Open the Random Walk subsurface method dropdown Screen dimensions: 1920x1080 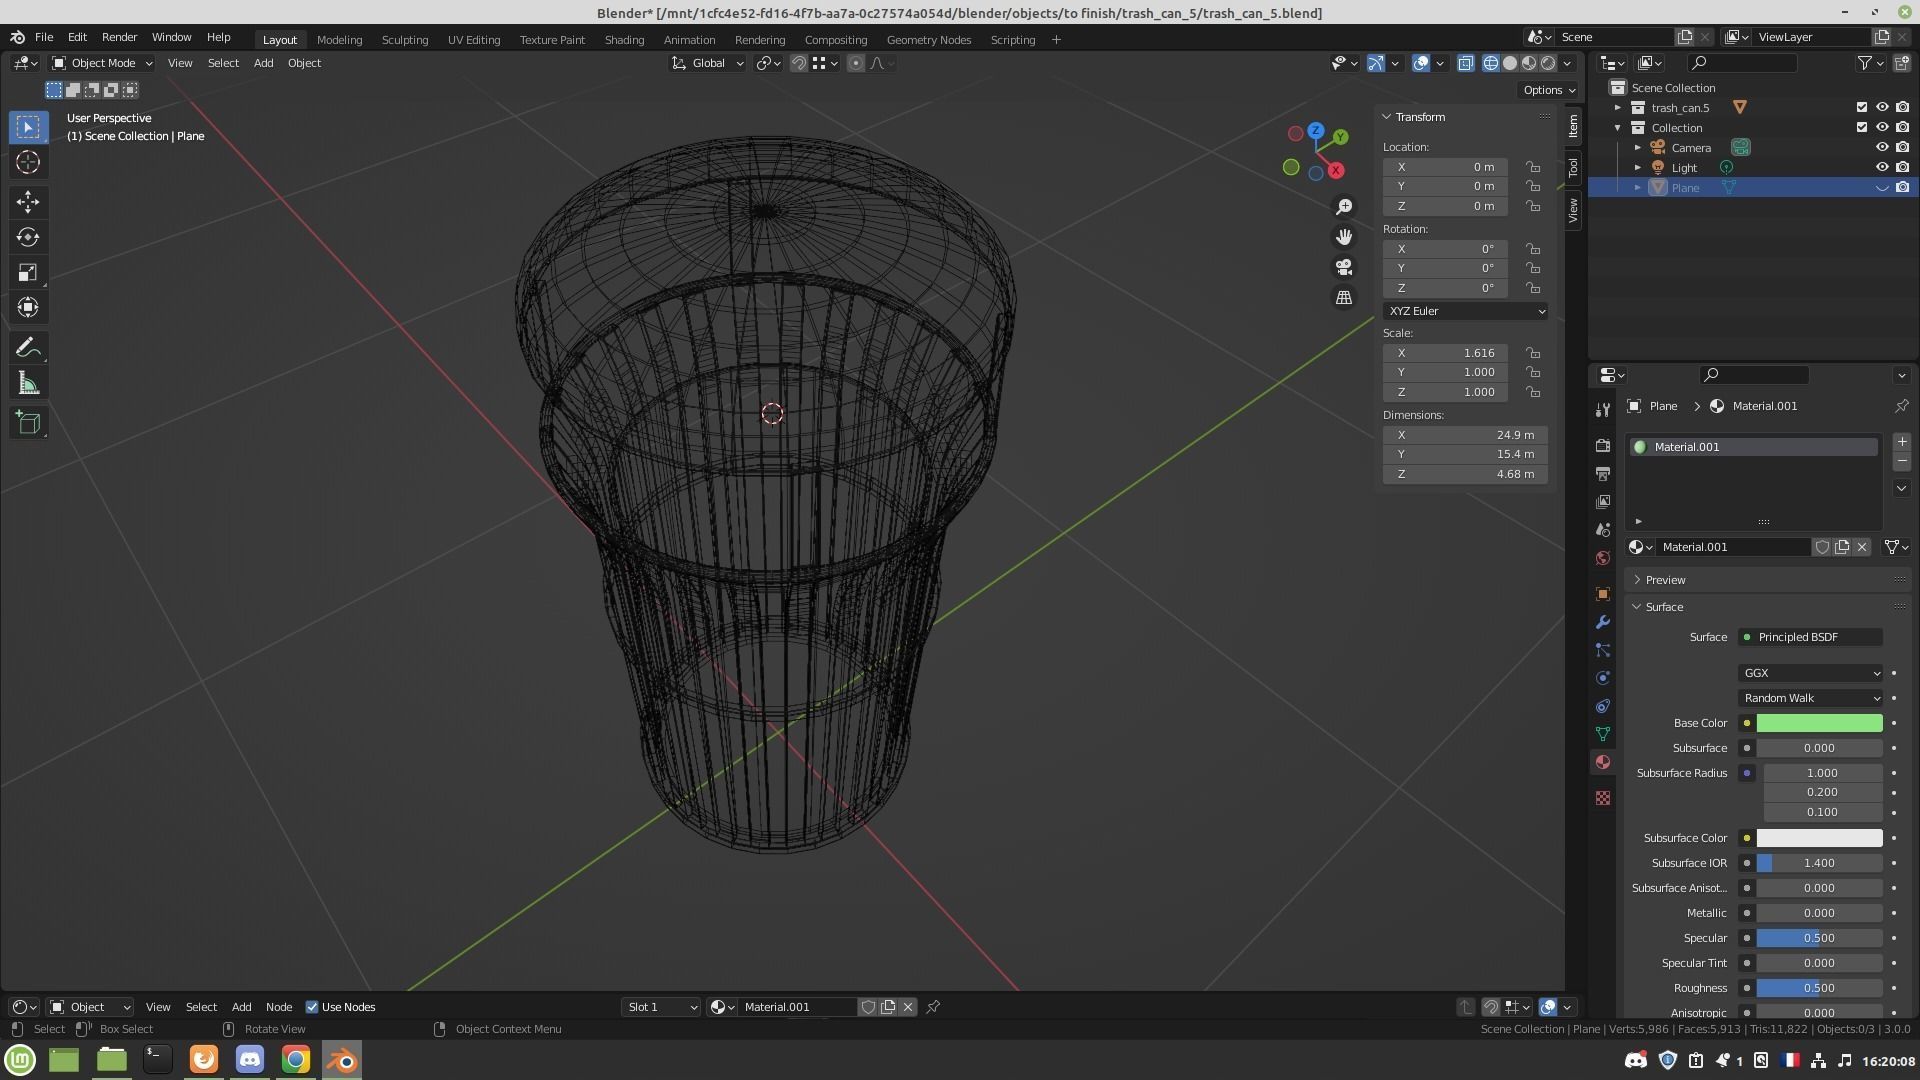[x=1810, y=698]
